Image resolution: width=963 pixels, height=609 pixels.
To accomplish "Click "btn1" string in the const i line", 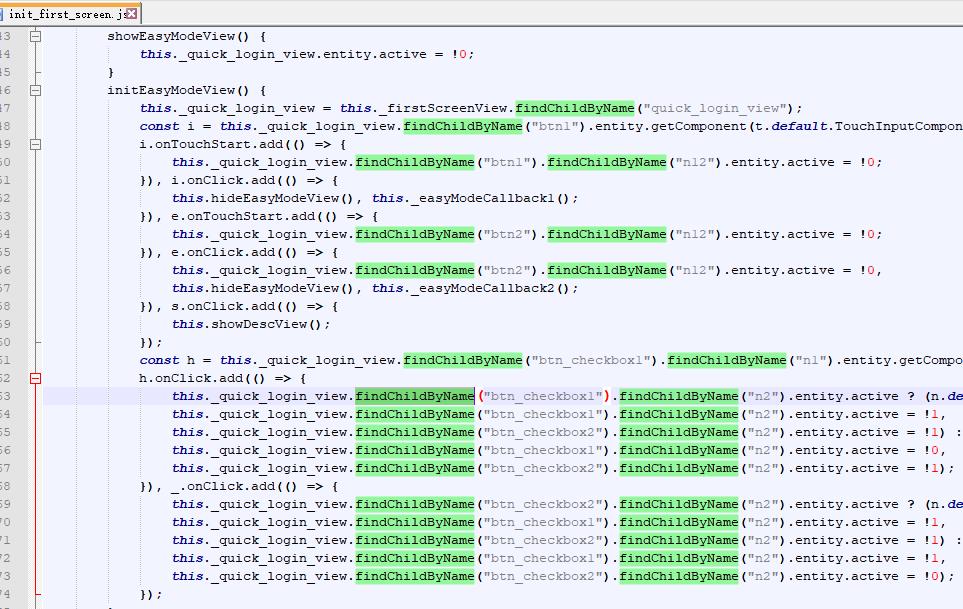I will tap(555, 126).
